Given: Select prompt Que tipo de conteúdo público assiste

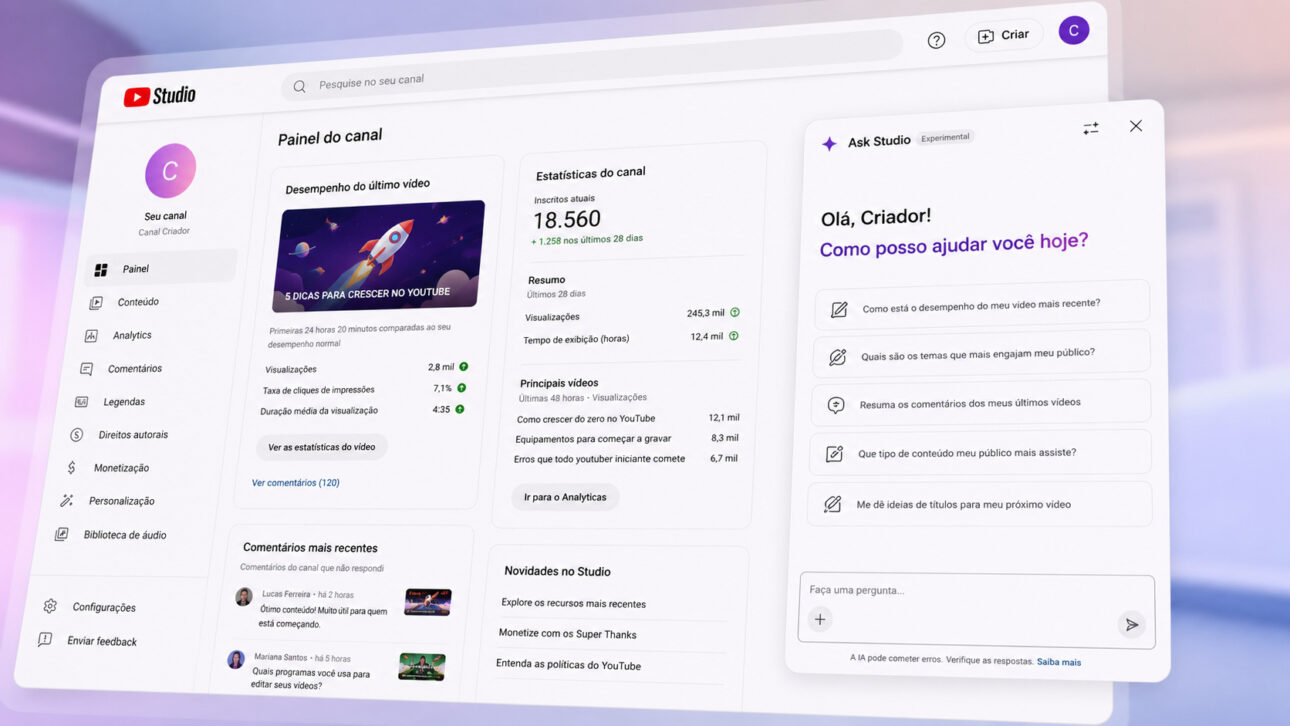Looking at the screenshot, I should 980,453.
